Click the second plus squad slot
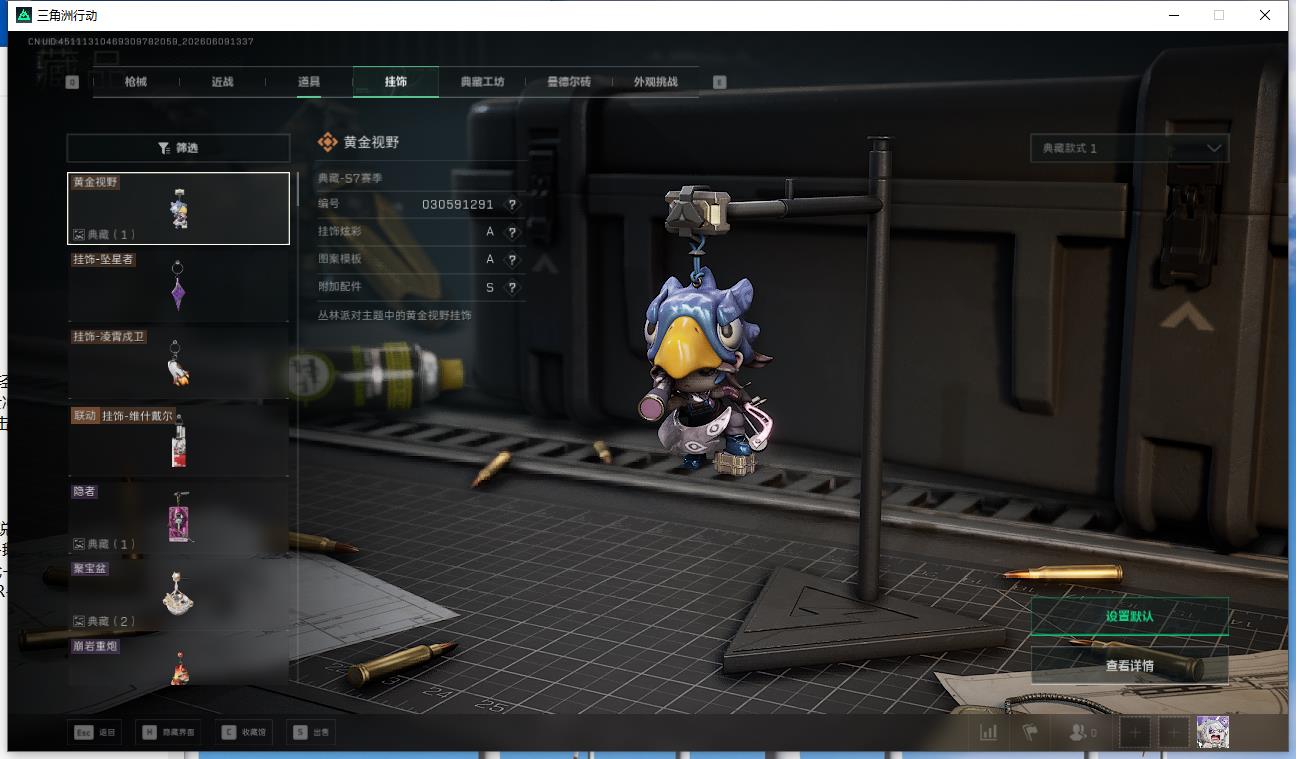This screenshot has height=759, width=1296. pos(1173,733)
